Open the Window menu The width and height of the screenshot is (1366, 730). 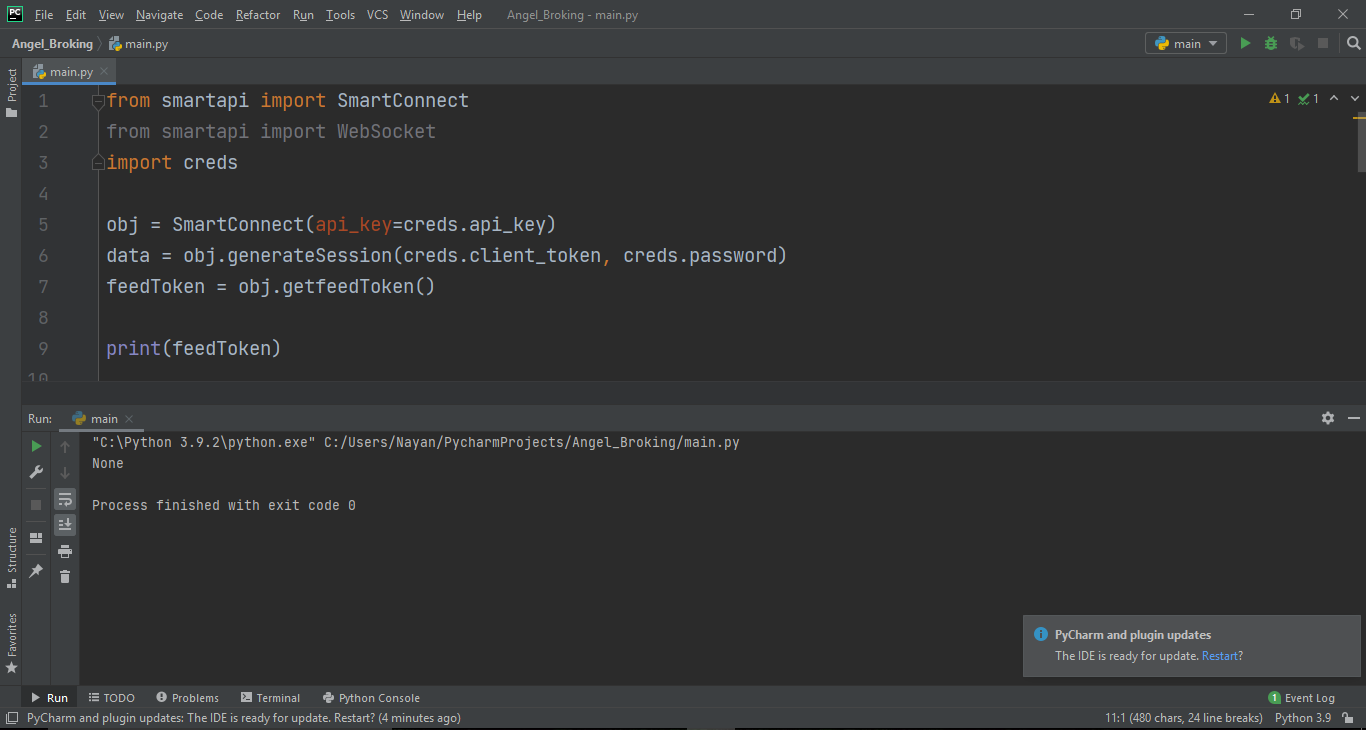click(x=421, y=15)
